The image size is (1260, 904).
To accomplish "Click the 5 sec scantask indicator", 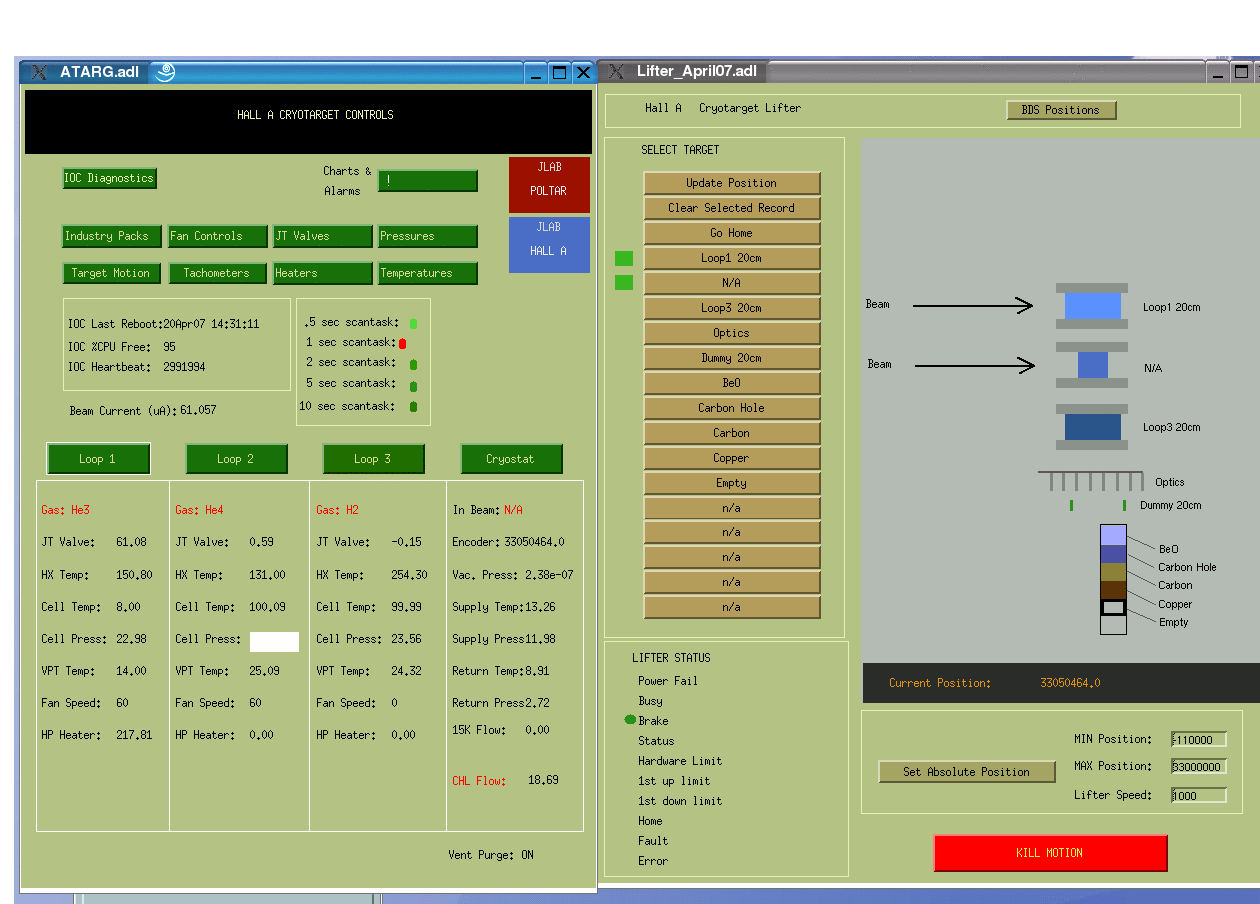I will coord(414,386).
